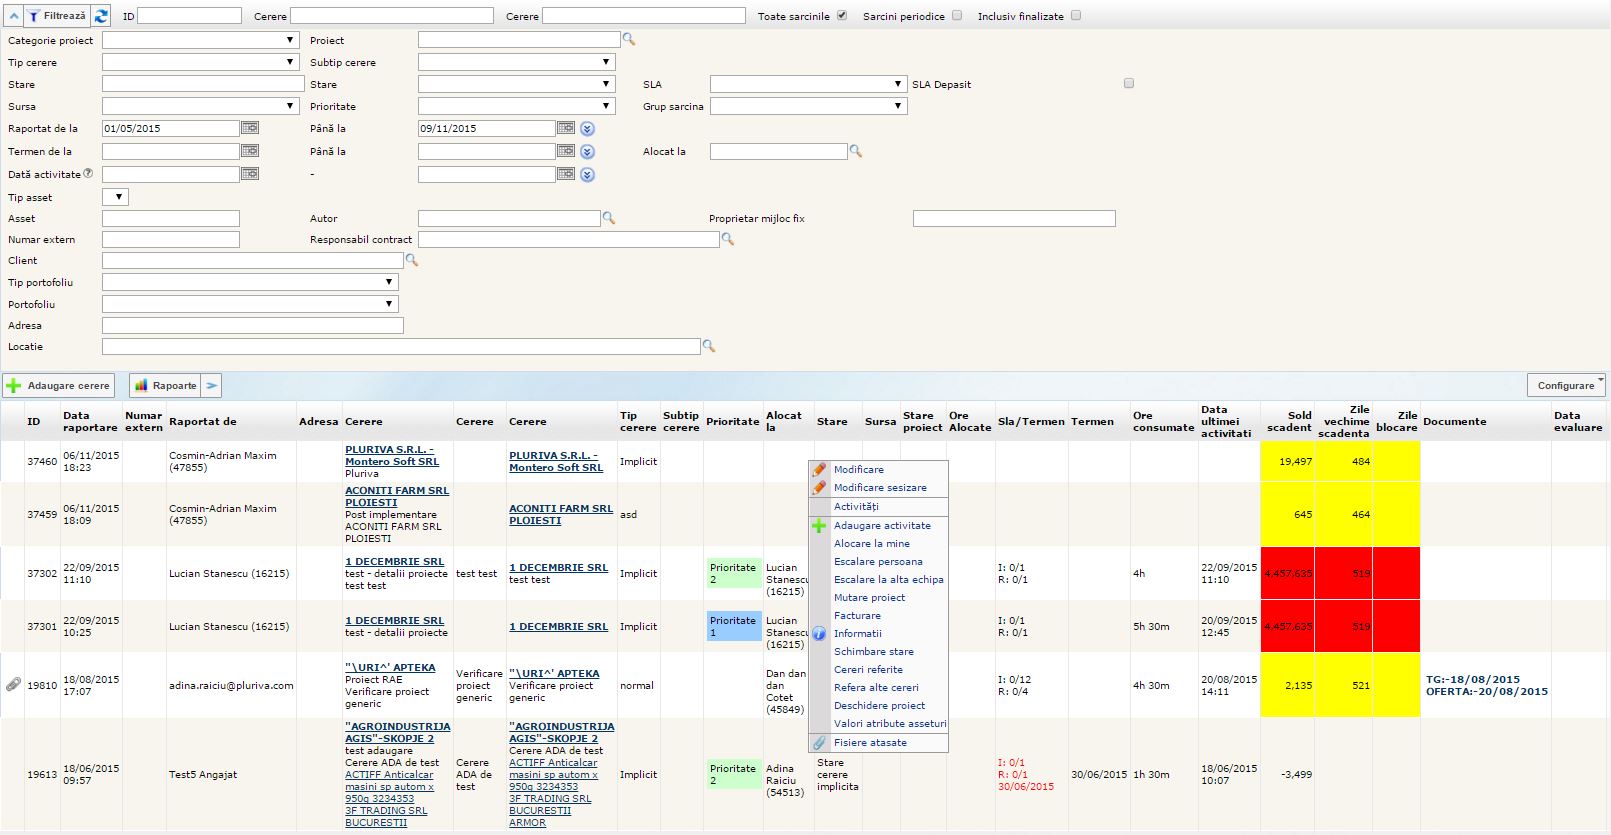Select Adaugare activitate from context menu
This screenshot has height=835, width=1611.
[x=882, y=525]
